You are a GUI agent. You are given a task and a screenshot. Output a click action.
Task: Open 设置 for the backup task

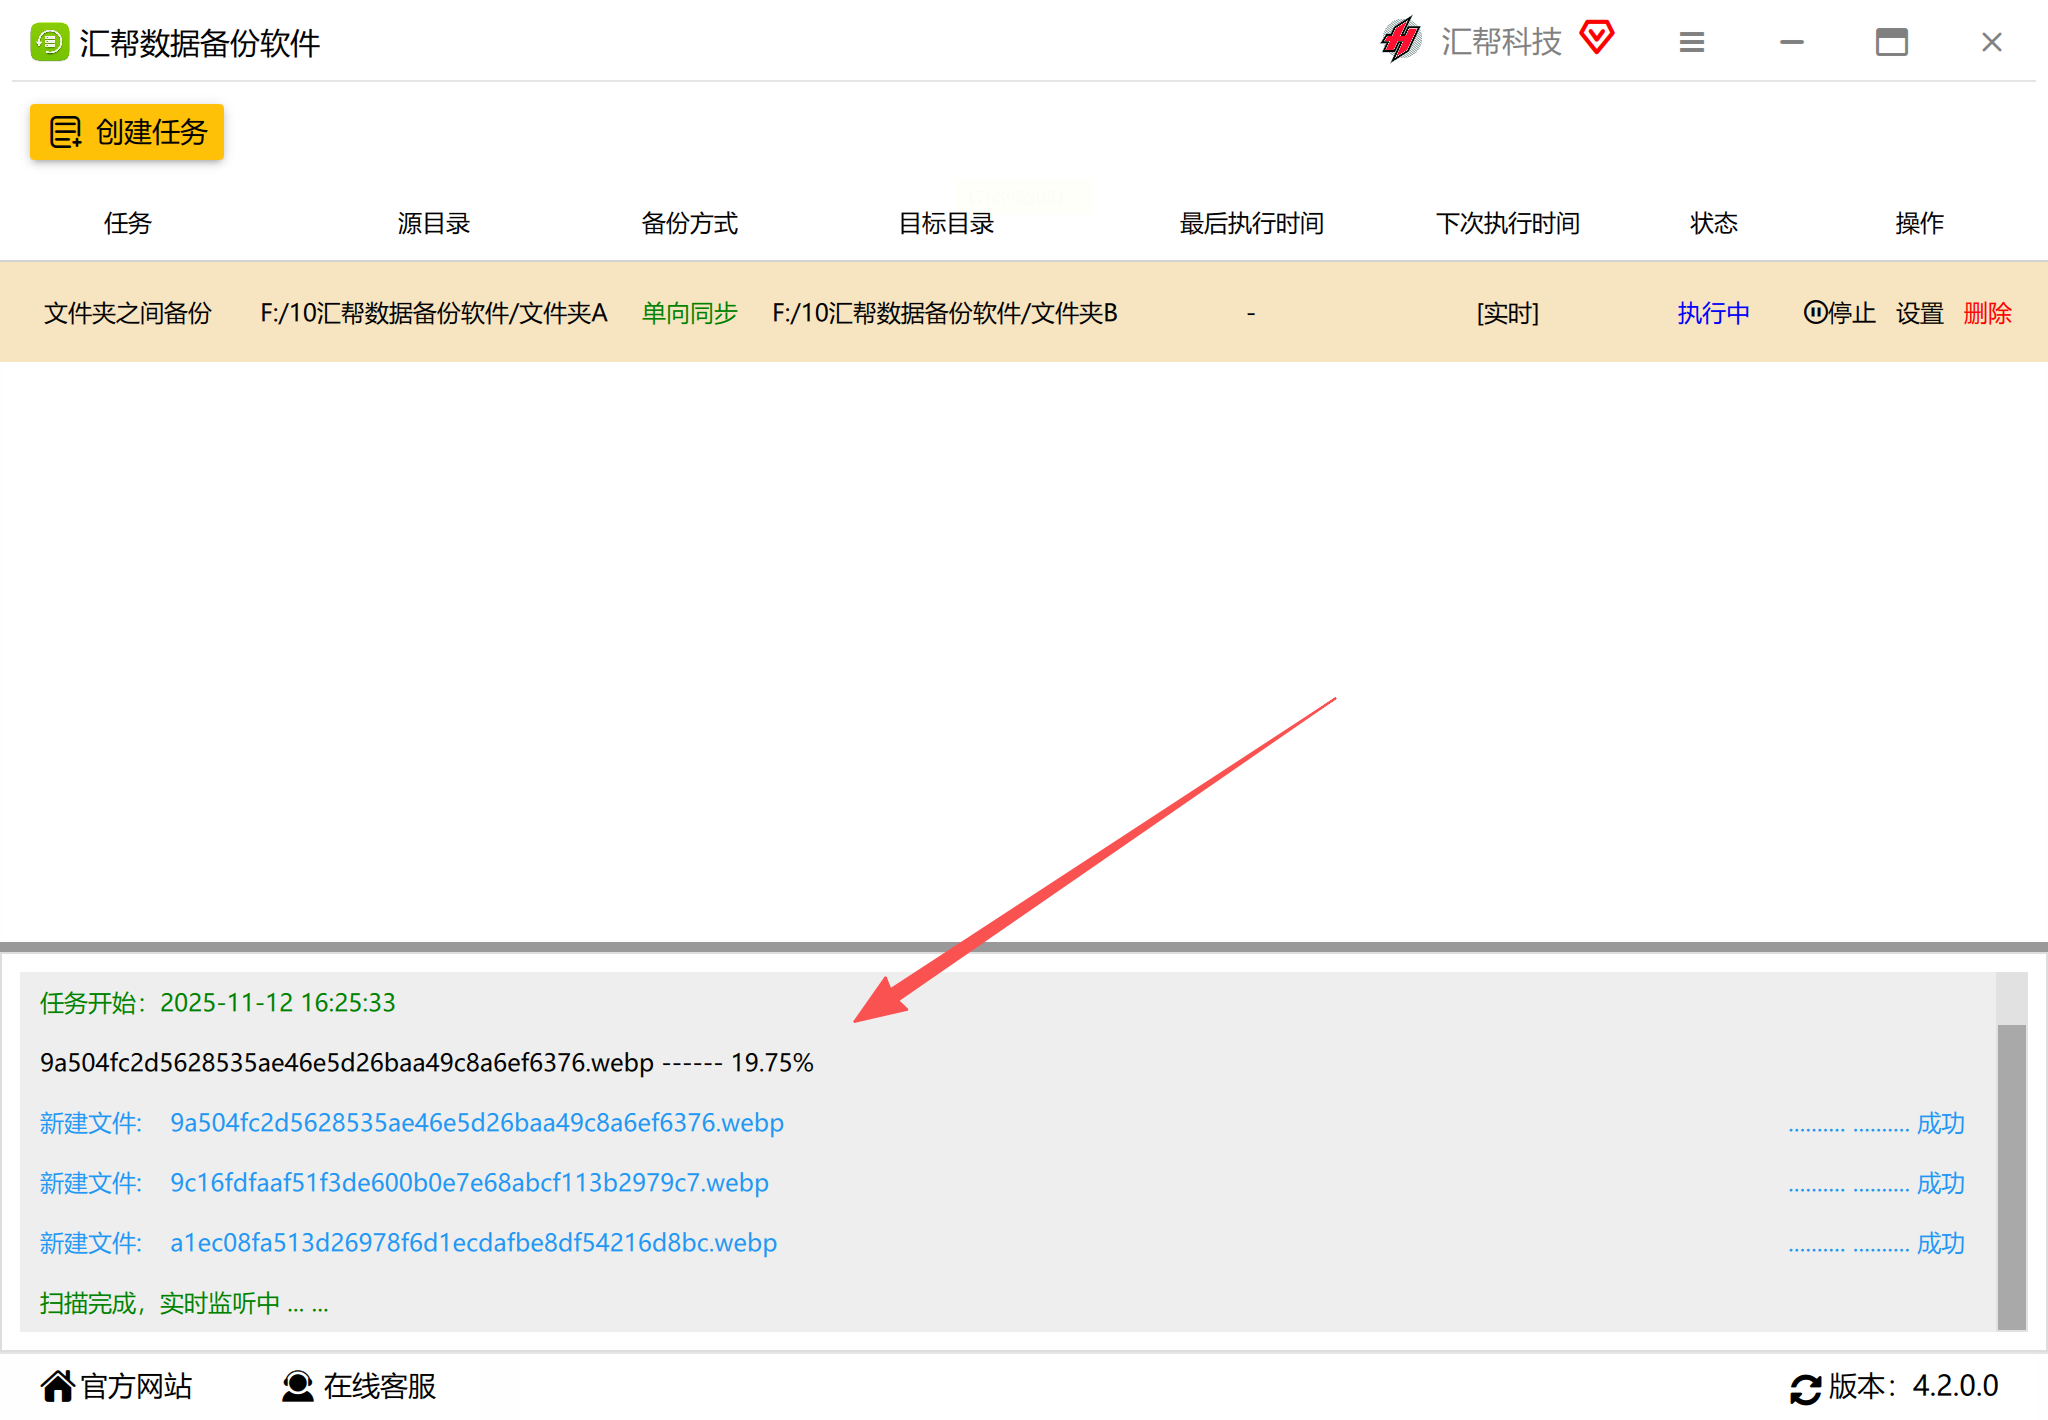[x=1919, y=313]
